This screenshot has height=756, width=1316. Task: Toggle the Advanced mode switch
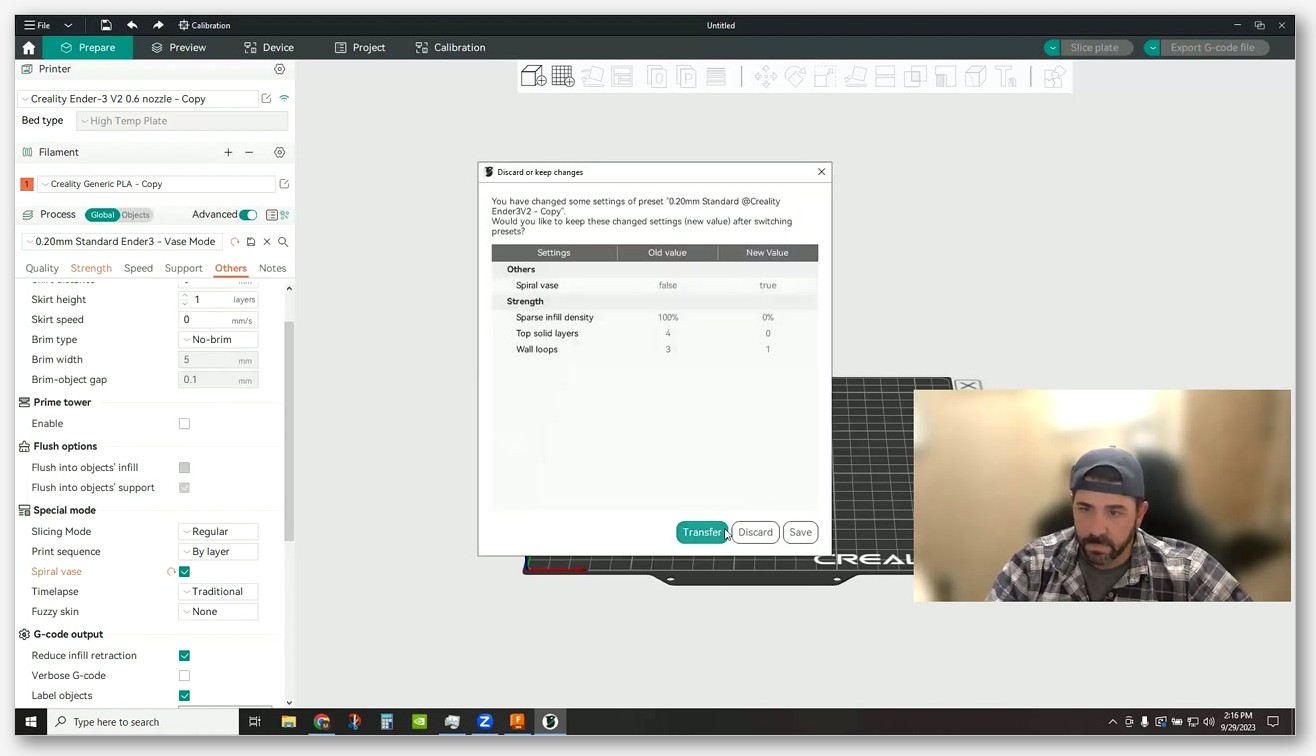248,215
